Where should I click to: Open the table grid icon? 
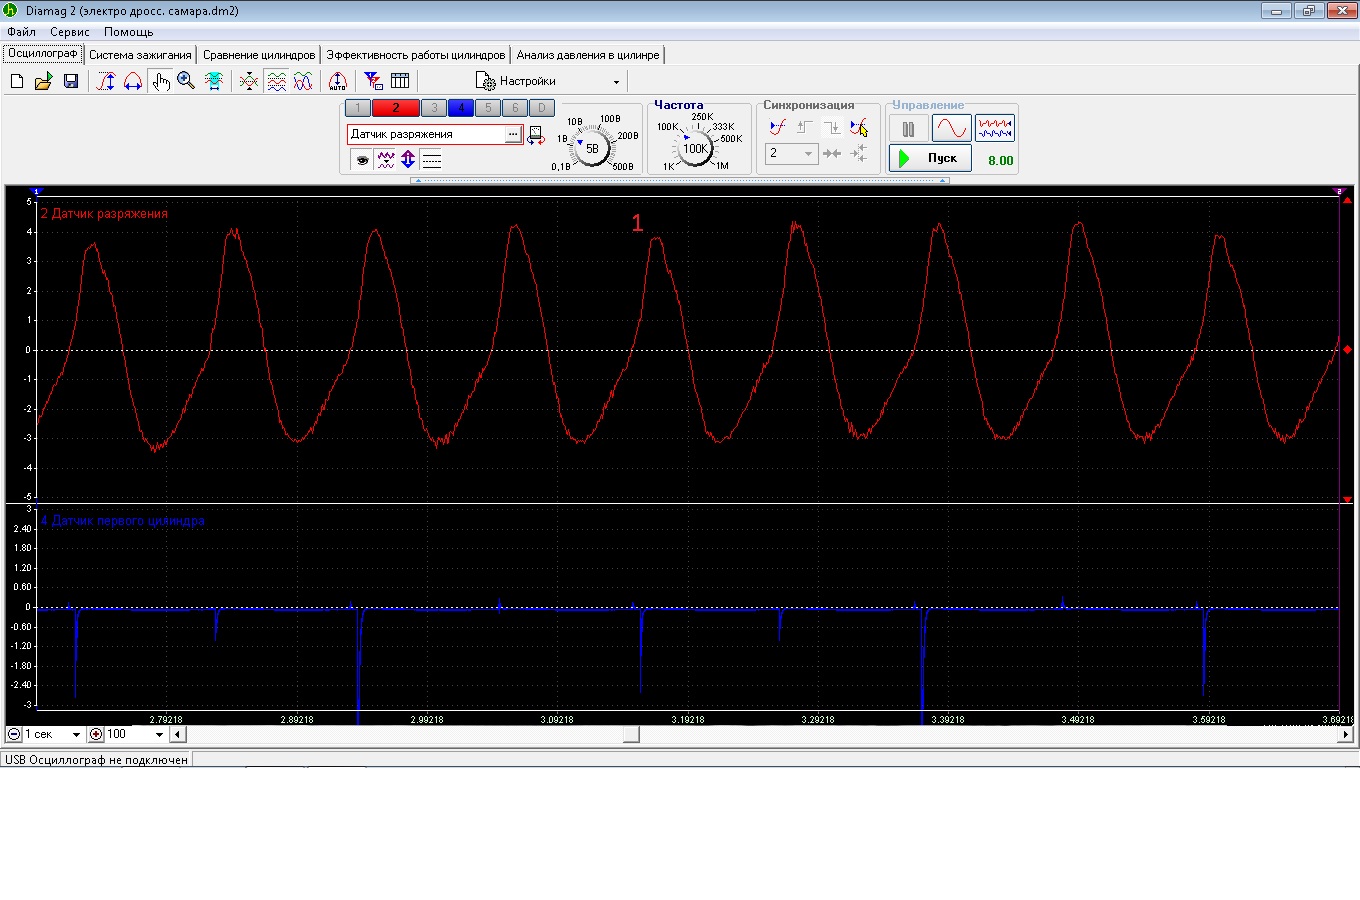[x=400, y=81]
